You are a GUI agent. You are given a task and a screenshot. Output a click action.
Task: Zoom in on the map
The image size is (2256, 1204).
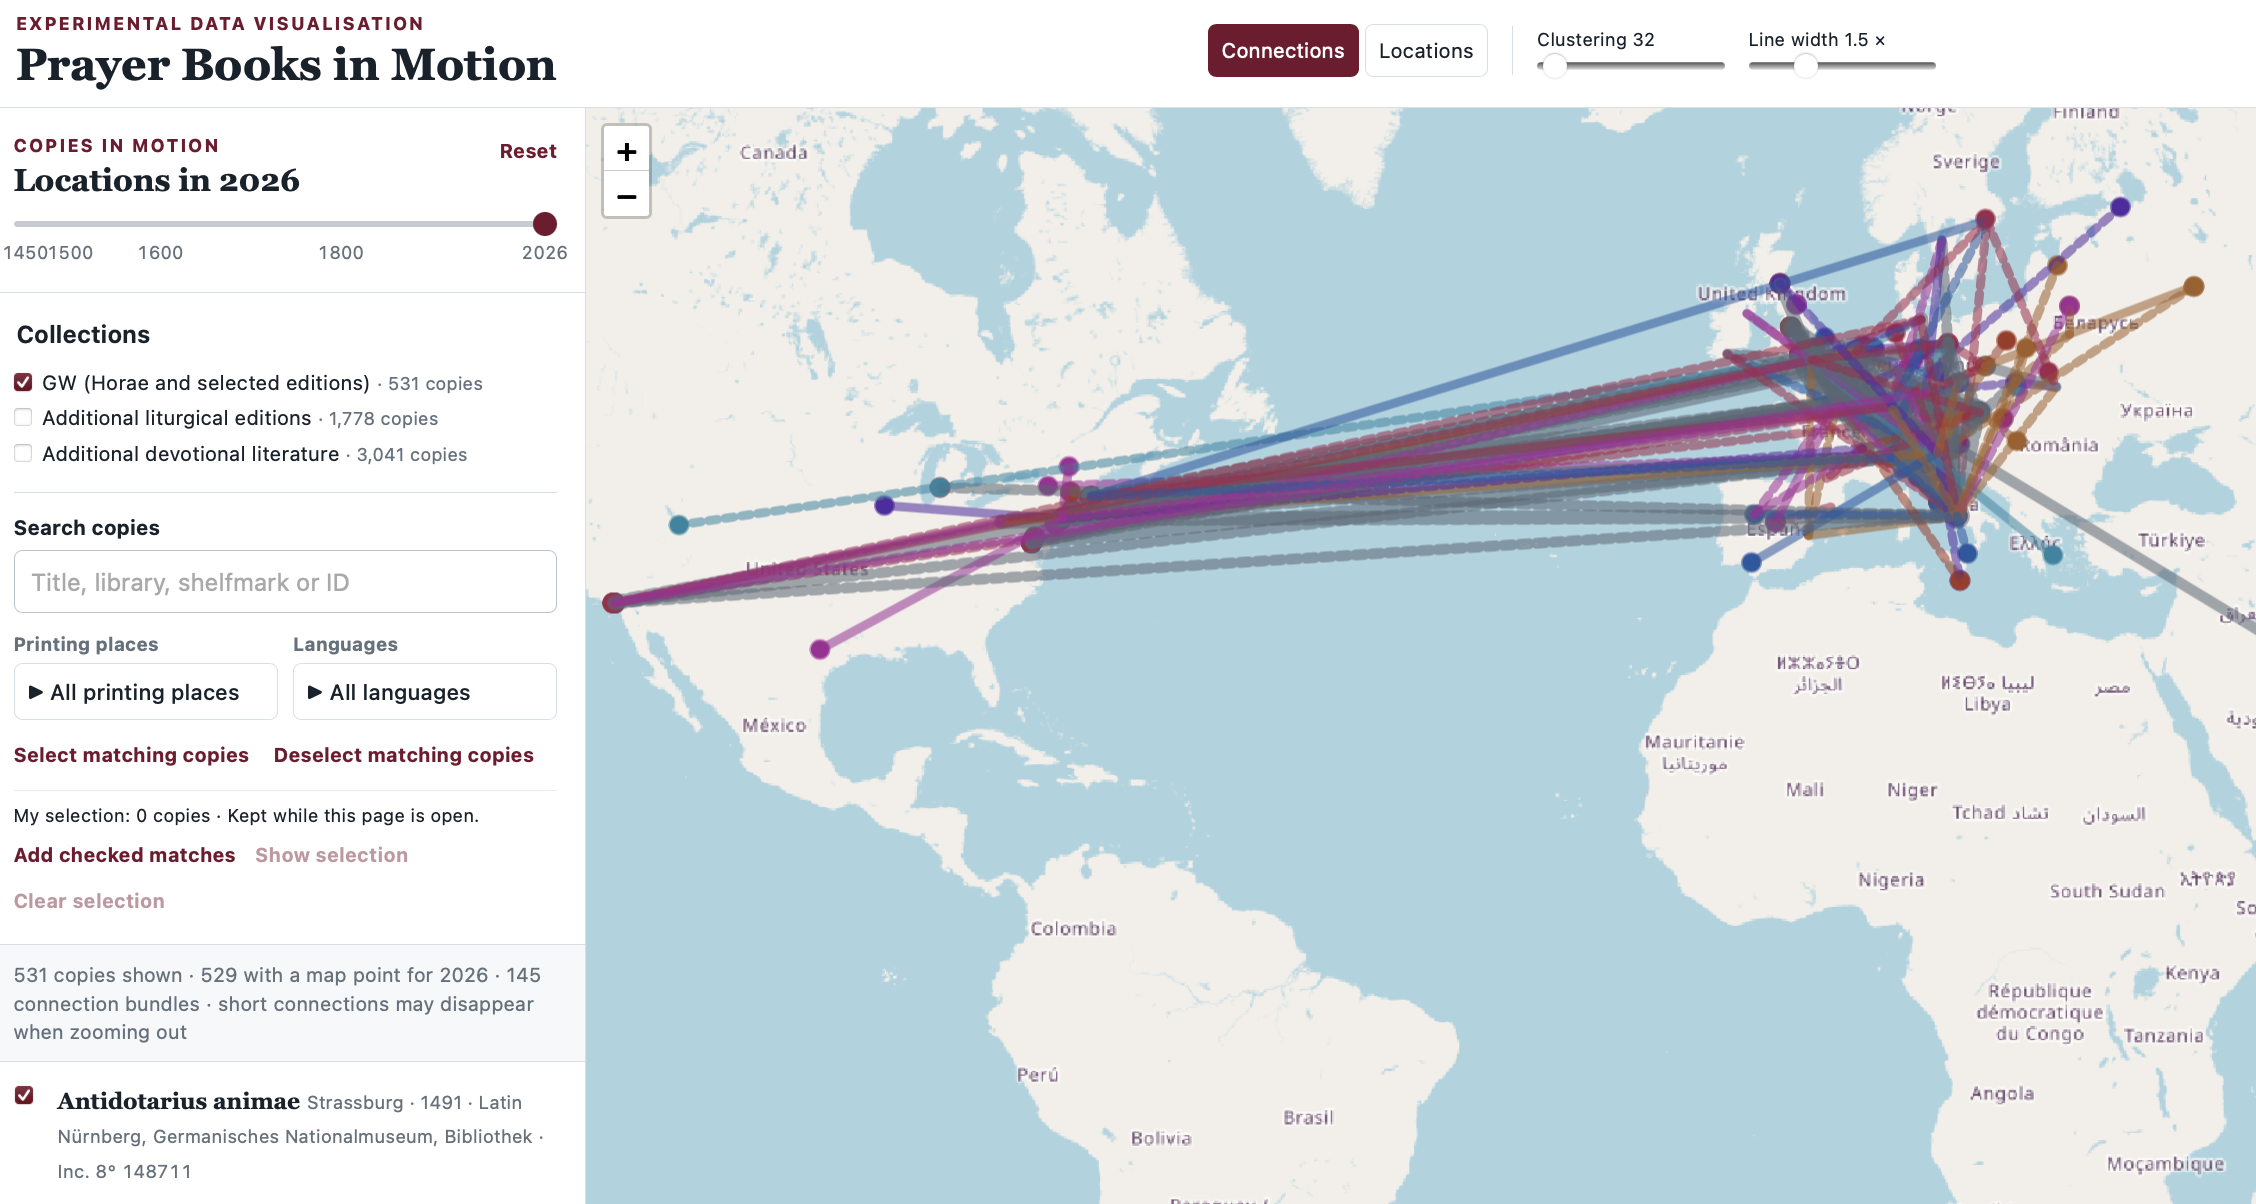[627, 151]
